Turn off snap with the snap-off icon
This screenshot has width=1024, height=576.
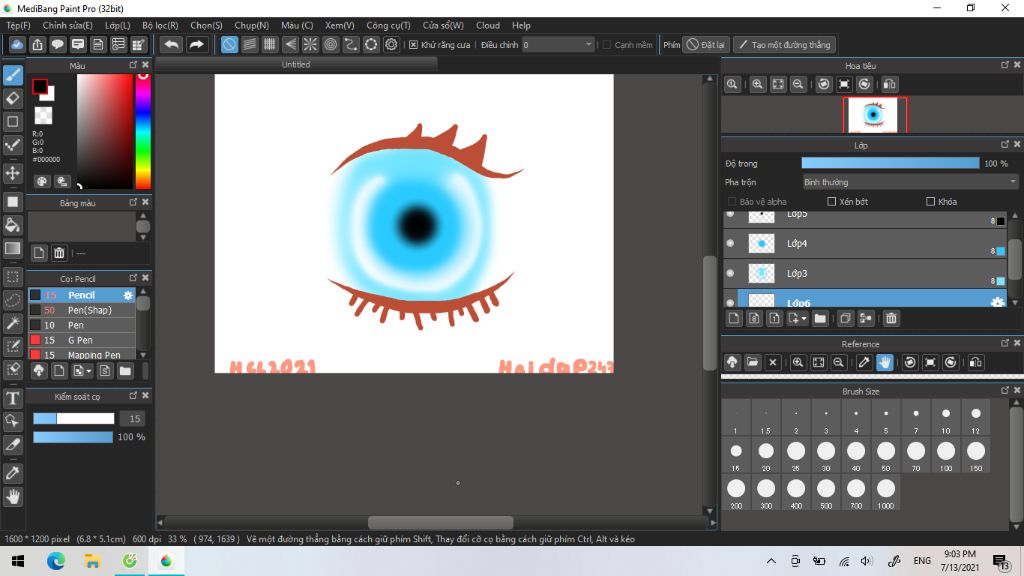229,44
